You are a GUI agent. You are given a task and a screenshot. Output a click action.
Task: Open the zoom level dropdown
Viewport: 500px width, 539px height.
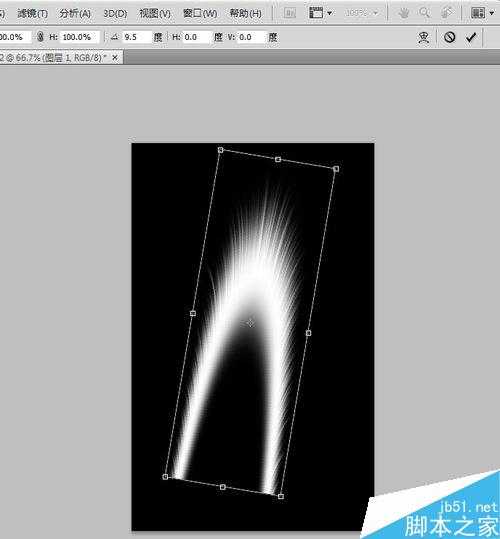click(x=361, y=13)
